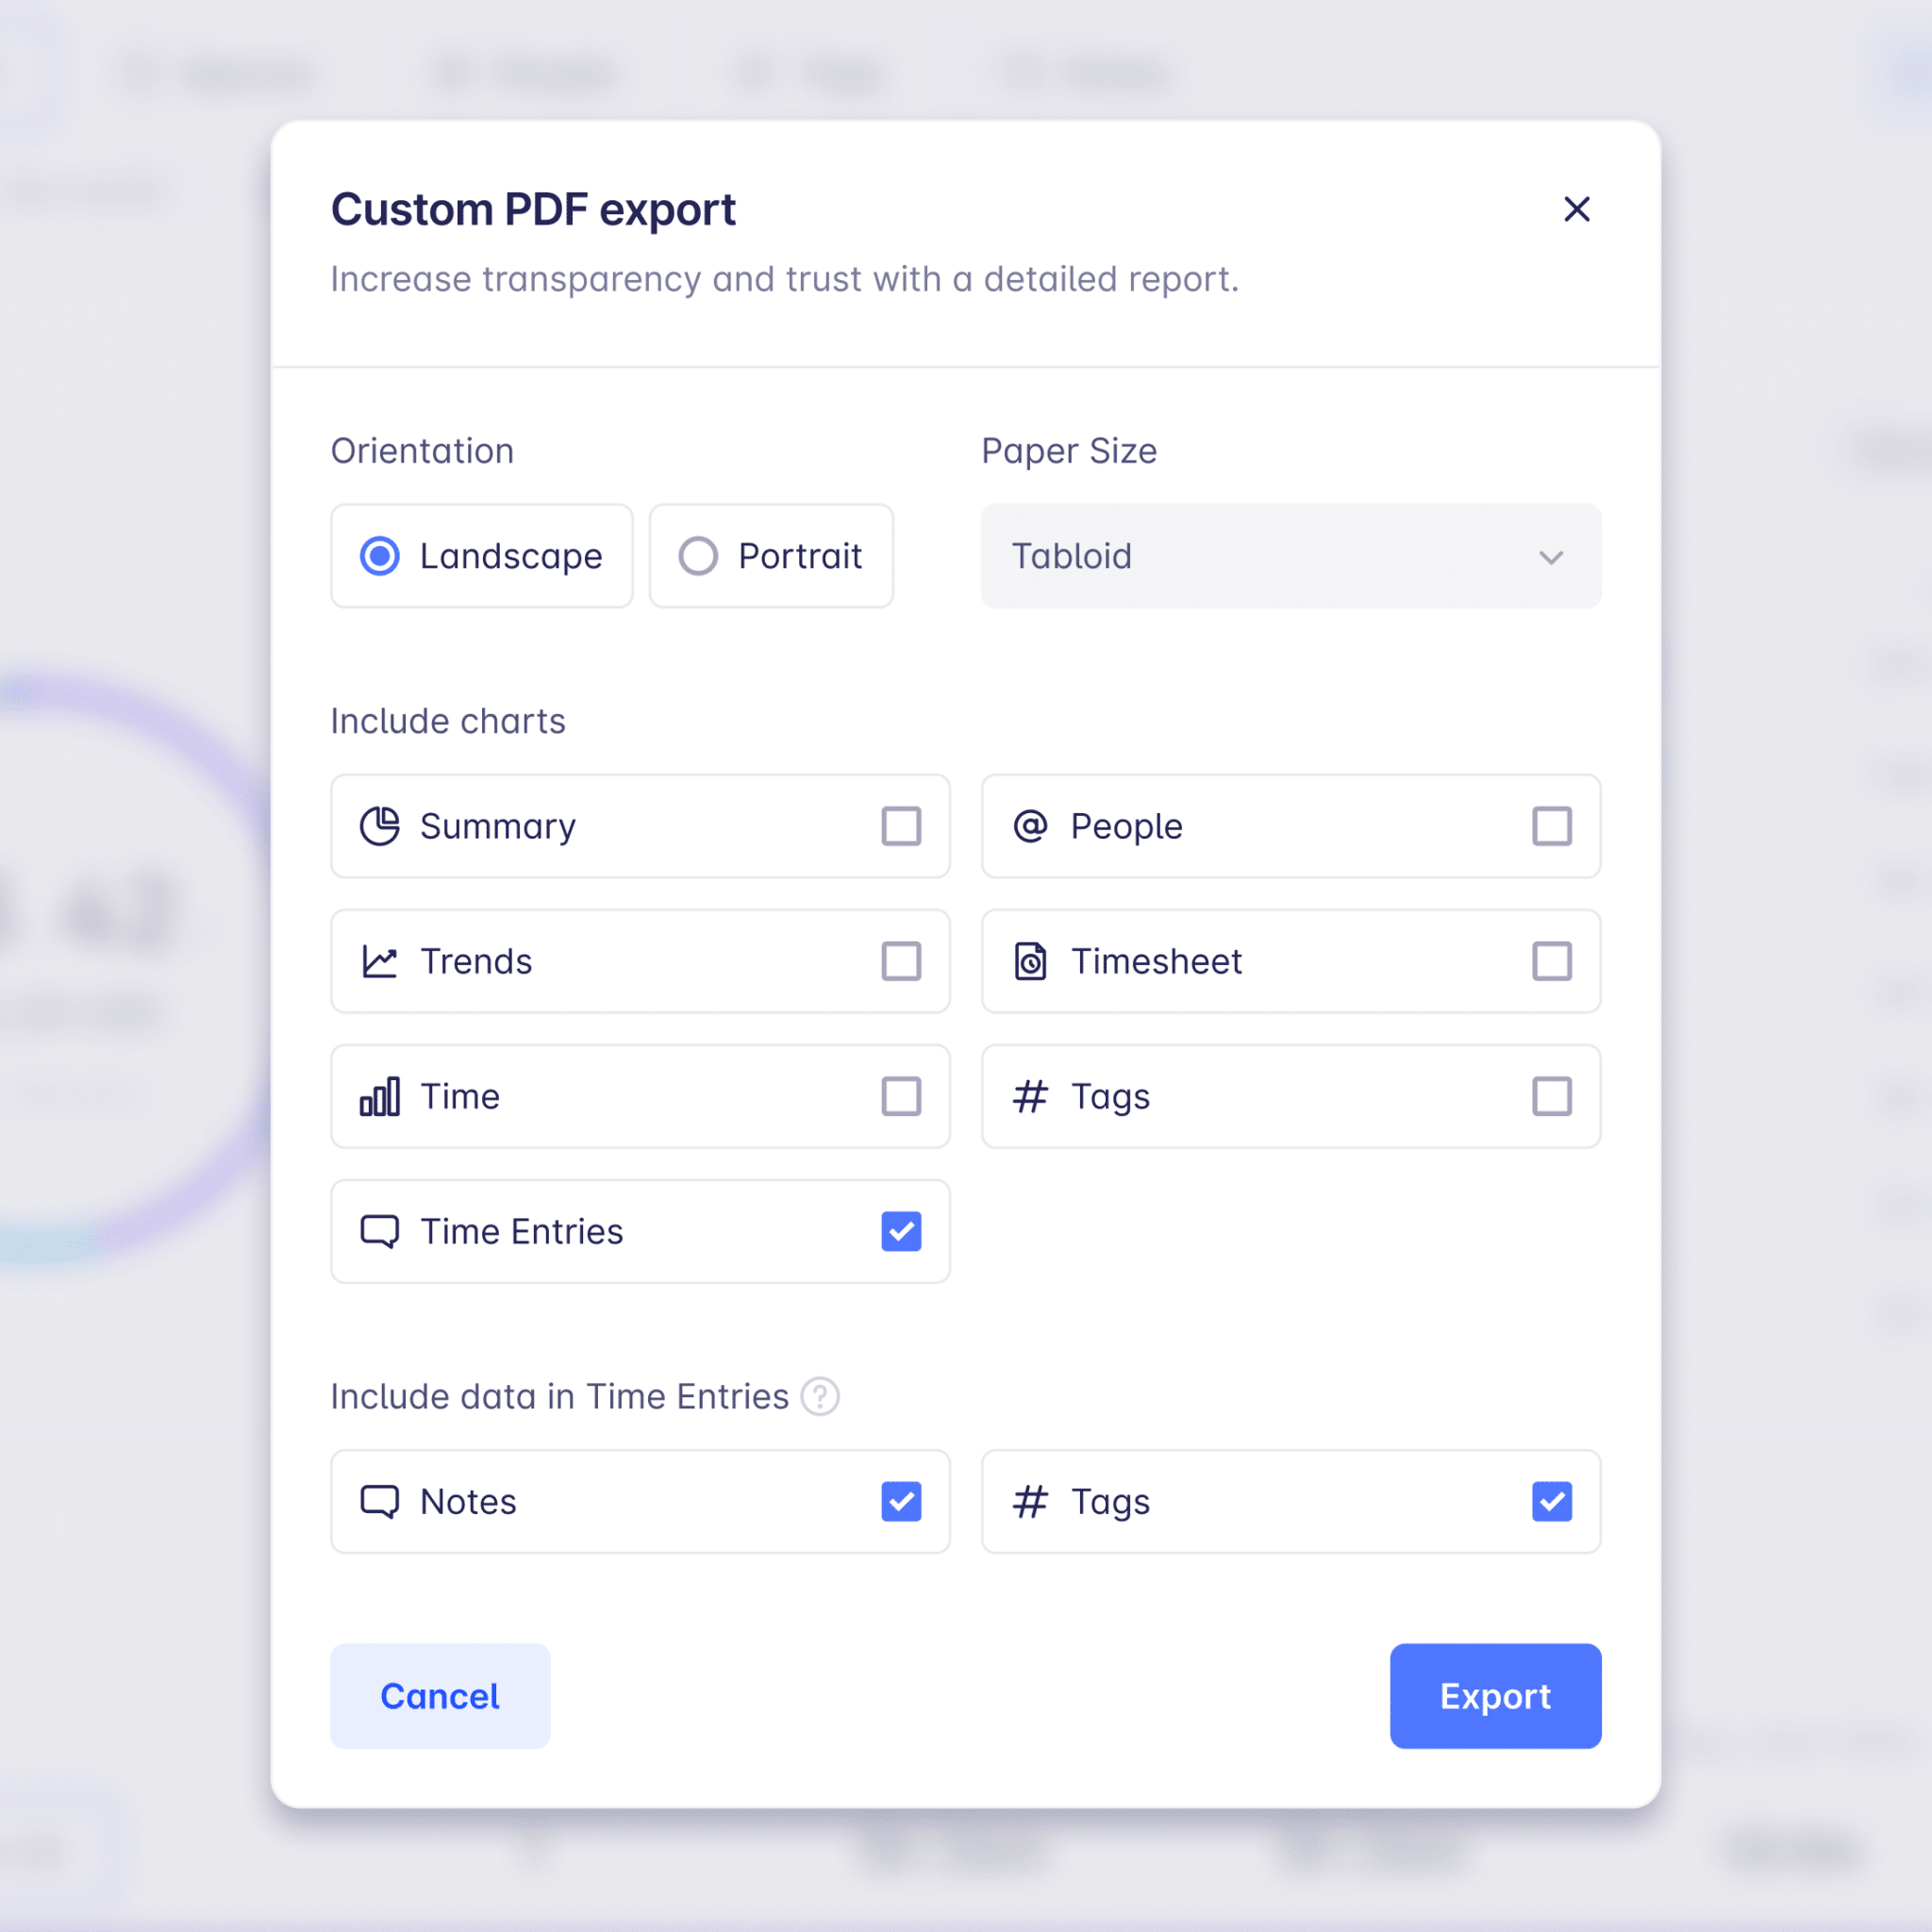Viewport: 1932px width, 1932px height.
Task: Expand paper size list via chevron arrow
Action: 1550,557
